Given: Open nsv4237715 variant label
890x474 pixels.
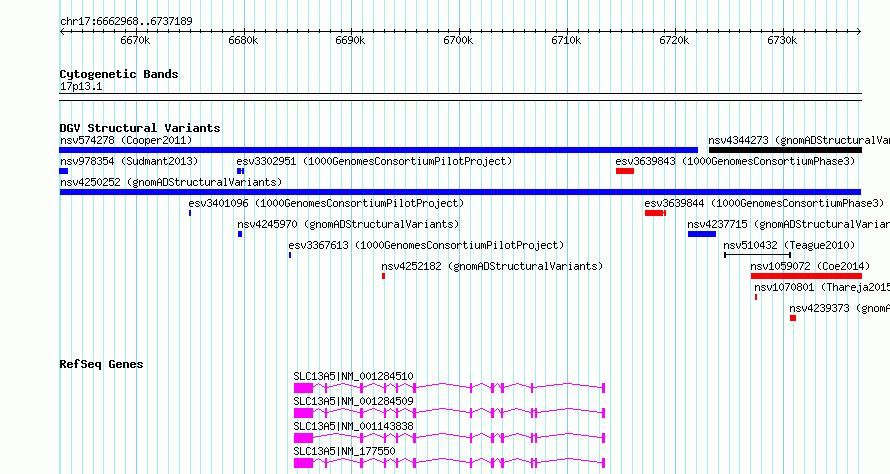Looking at the screenshot, I should pos(788,224).
